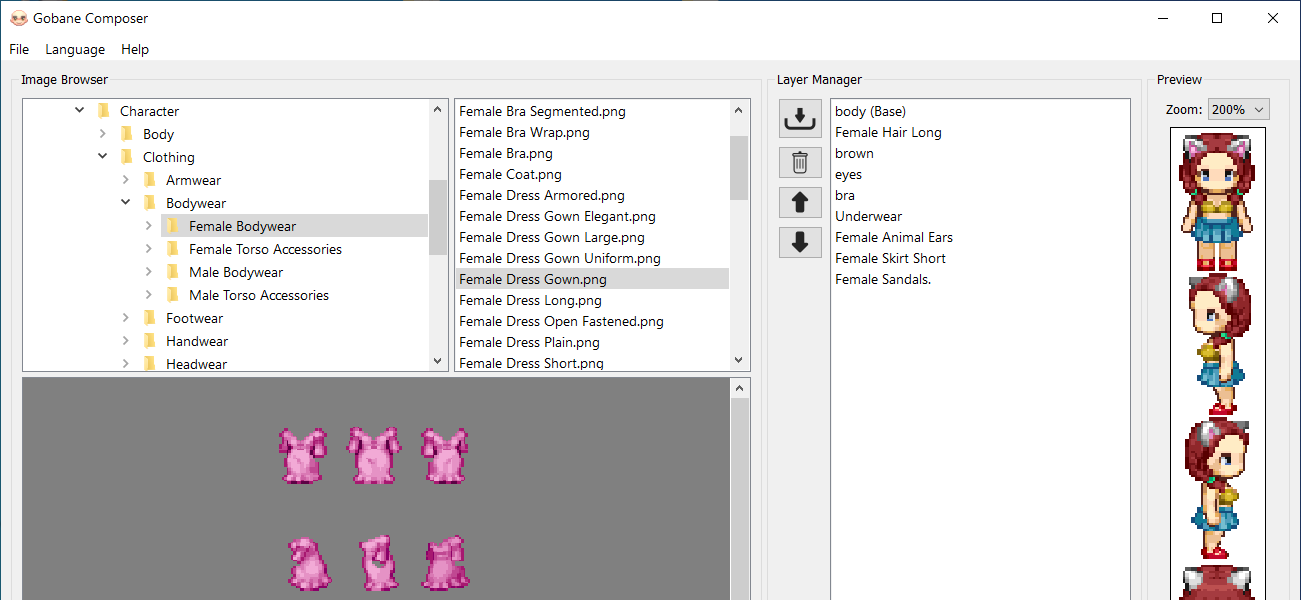Select the Female Animal Ears layer
Image resolution: width=1301 pixels, height=600 pixels.
894,237
